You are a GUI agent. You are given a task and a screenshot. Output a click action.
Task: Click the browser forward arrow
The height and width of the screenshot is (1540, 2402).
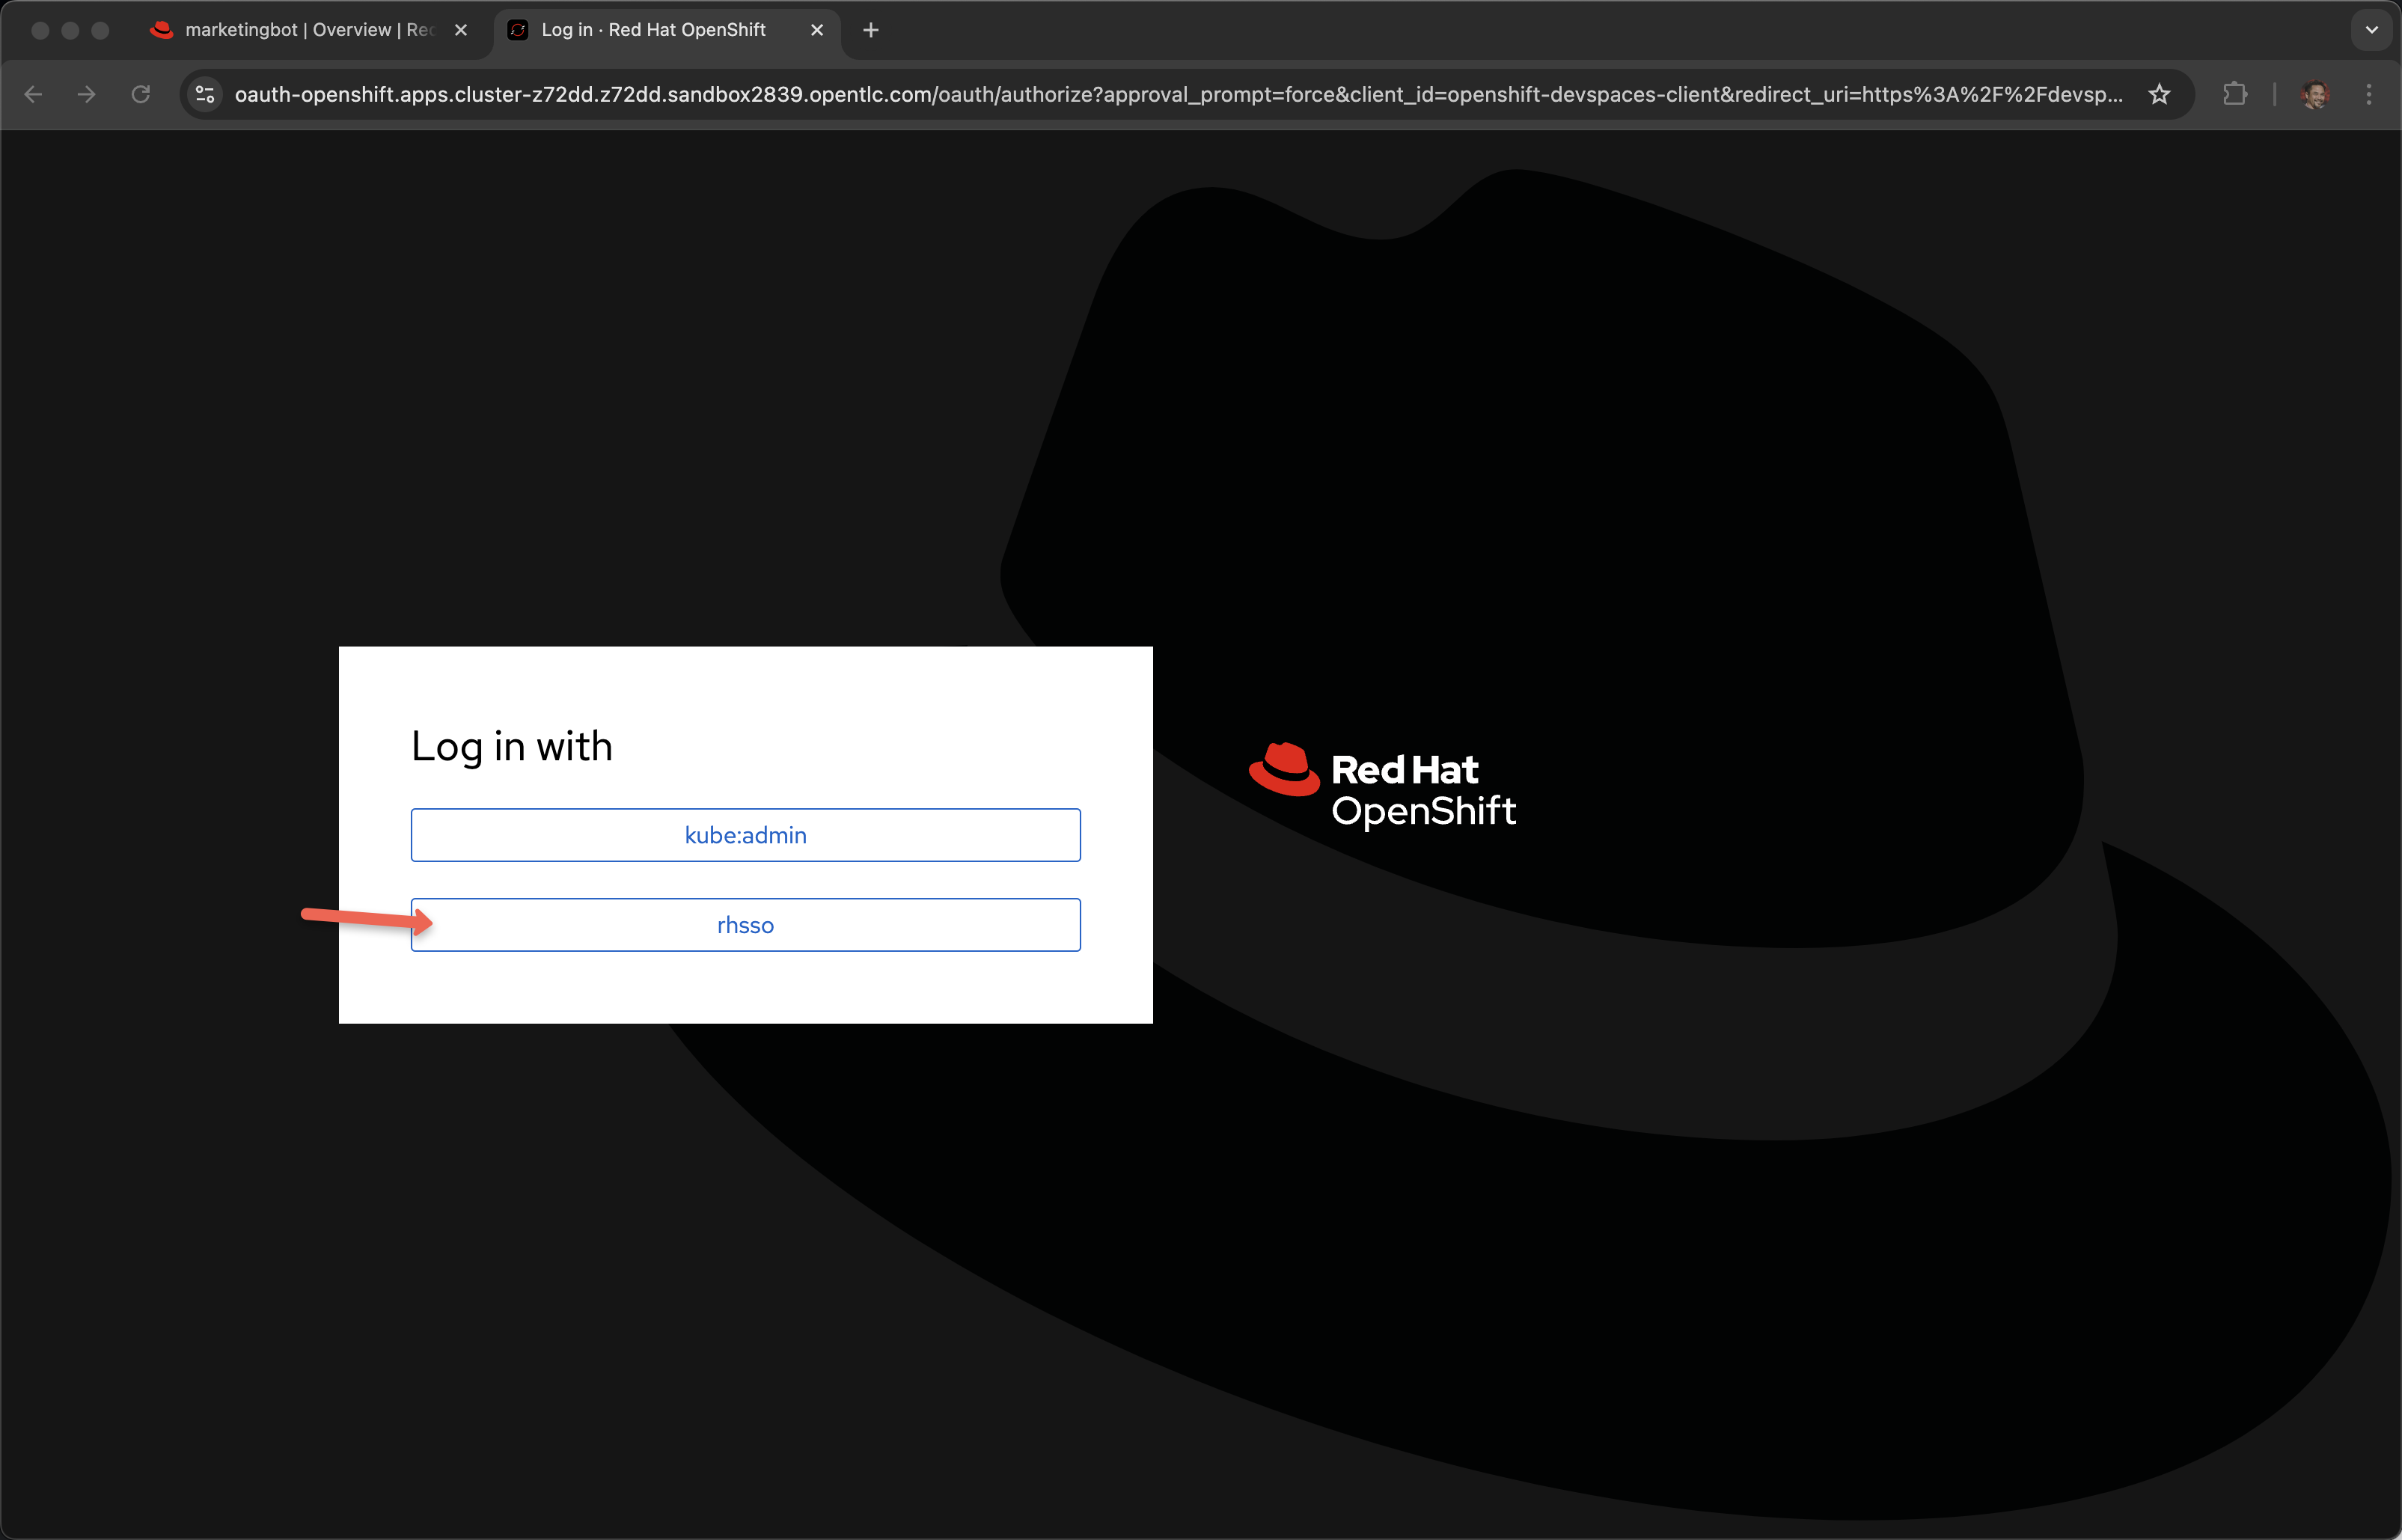(87, 94)
